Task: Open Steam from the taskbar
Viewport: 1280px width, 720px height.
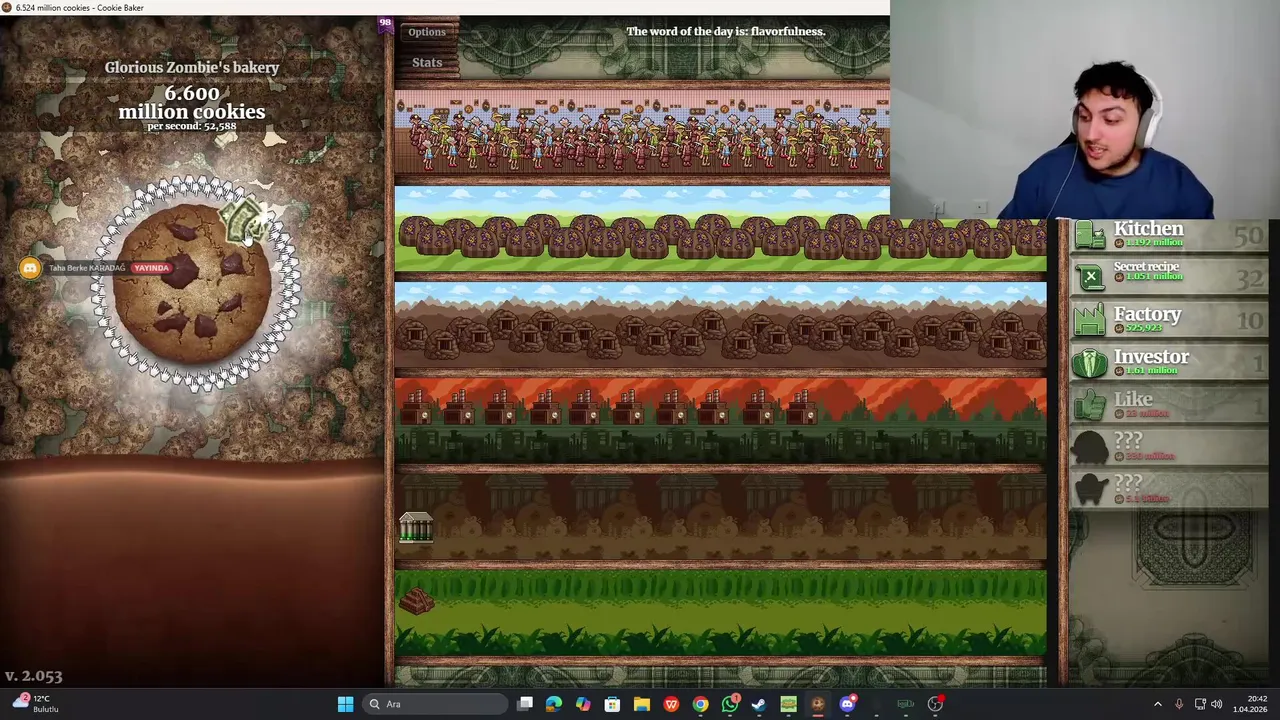Action: coord(759,704)
